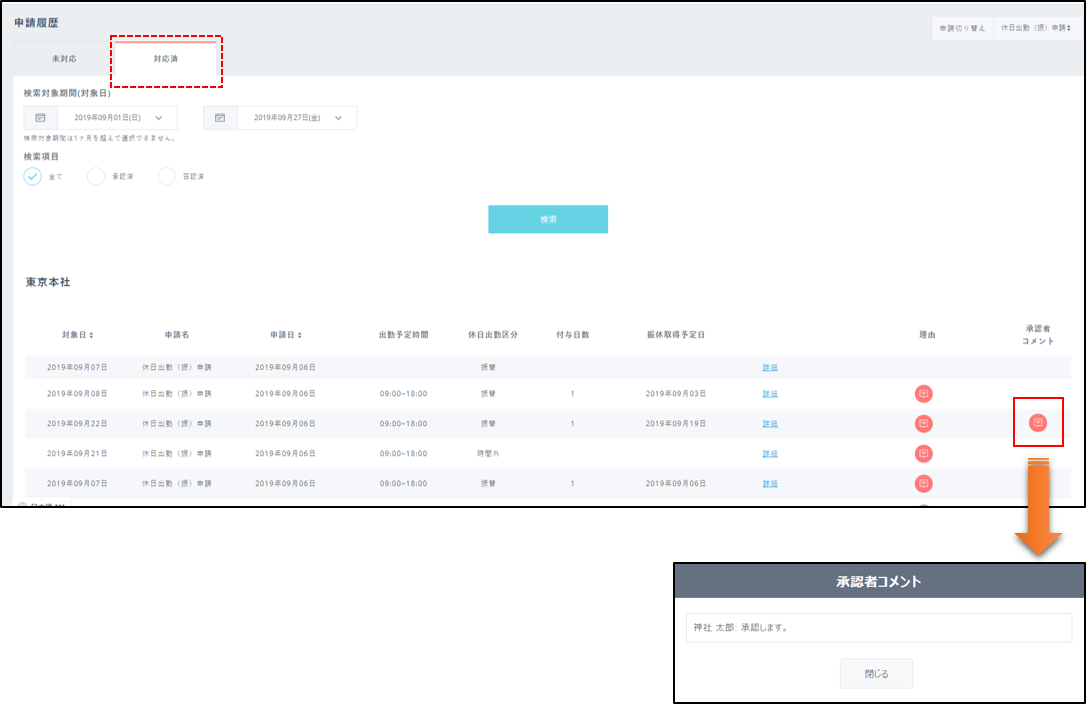The image size is (1086, 704).
Task: Switch to the 未対応 tab
Action: click(64, 59)
